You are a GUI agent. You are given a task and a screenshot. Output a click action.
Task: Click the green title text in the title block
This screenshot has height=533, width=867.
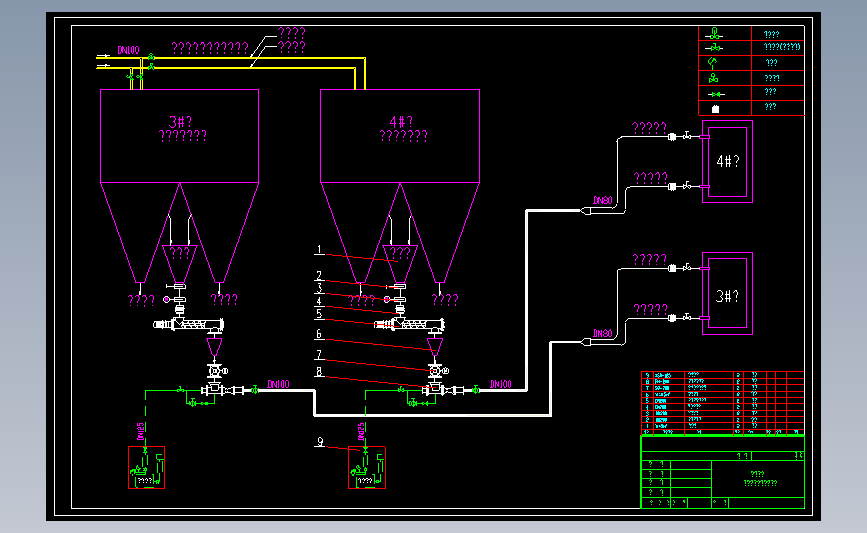point(760,478)
